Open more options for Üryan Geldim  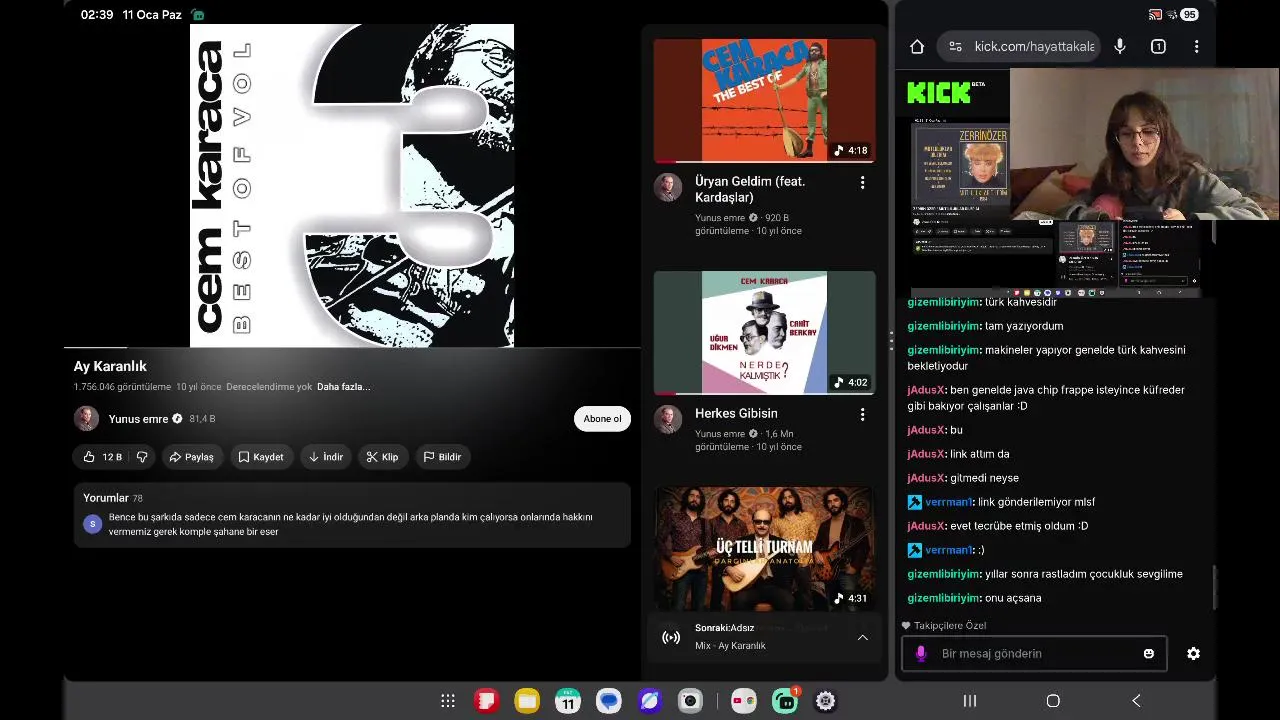[x=862, y=182]
